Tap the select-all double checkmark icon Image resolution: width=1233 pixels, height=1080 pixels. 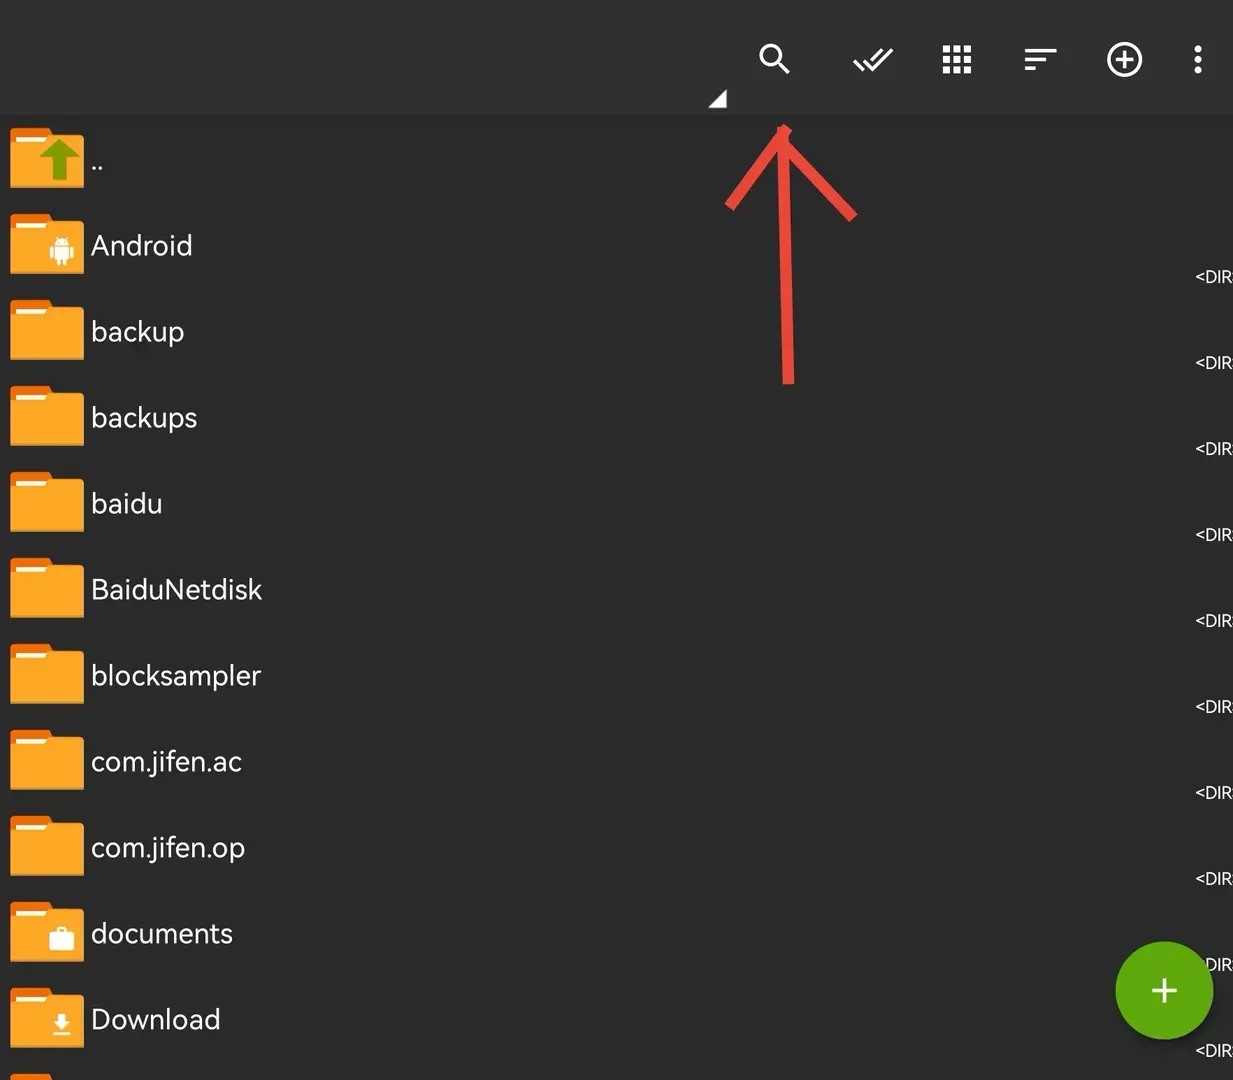coord(873,60)
